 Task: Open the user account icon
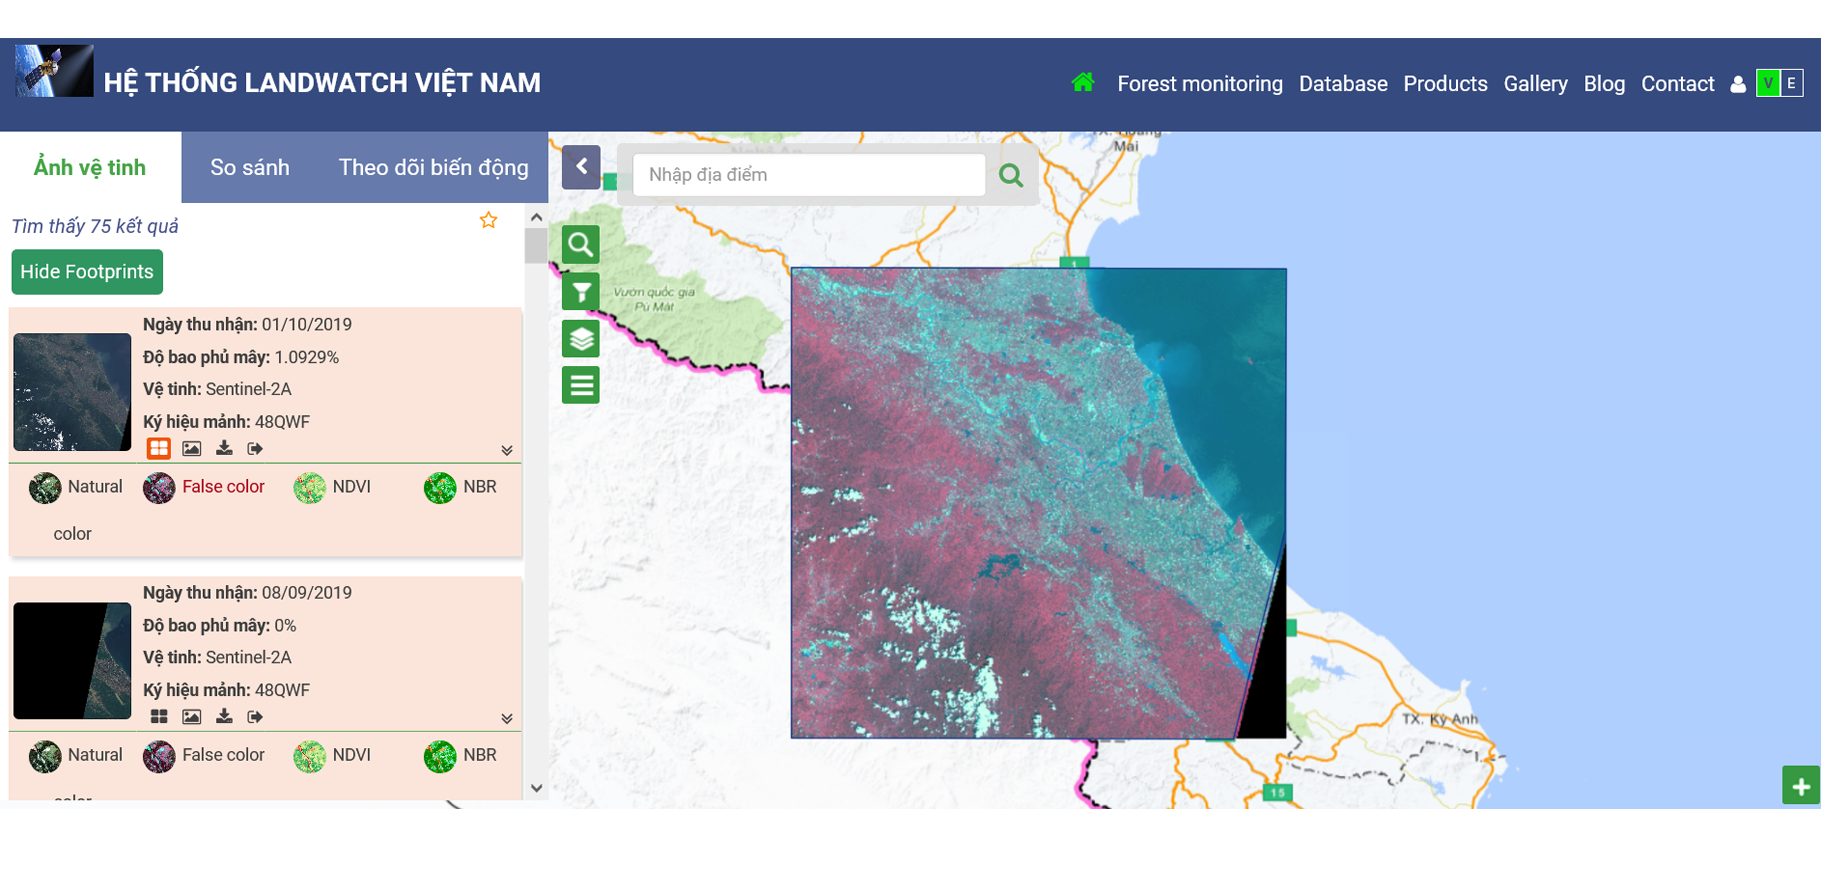(x=1738, y=85)
